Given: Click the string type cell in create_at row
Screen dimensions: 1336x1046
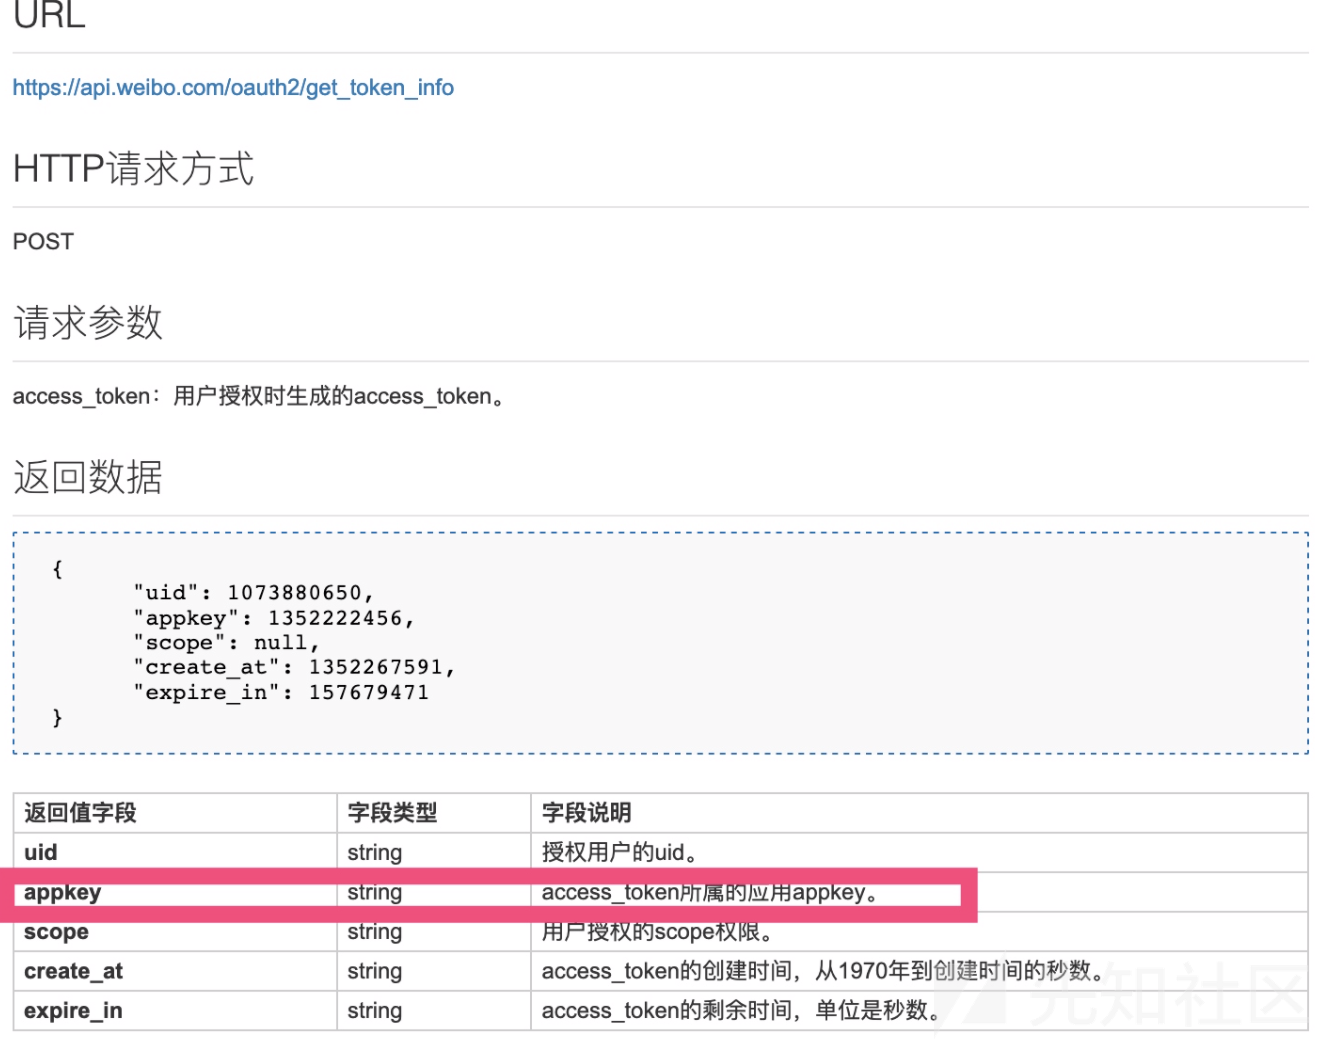Looking at the screenshot, I should coord(434,971).
